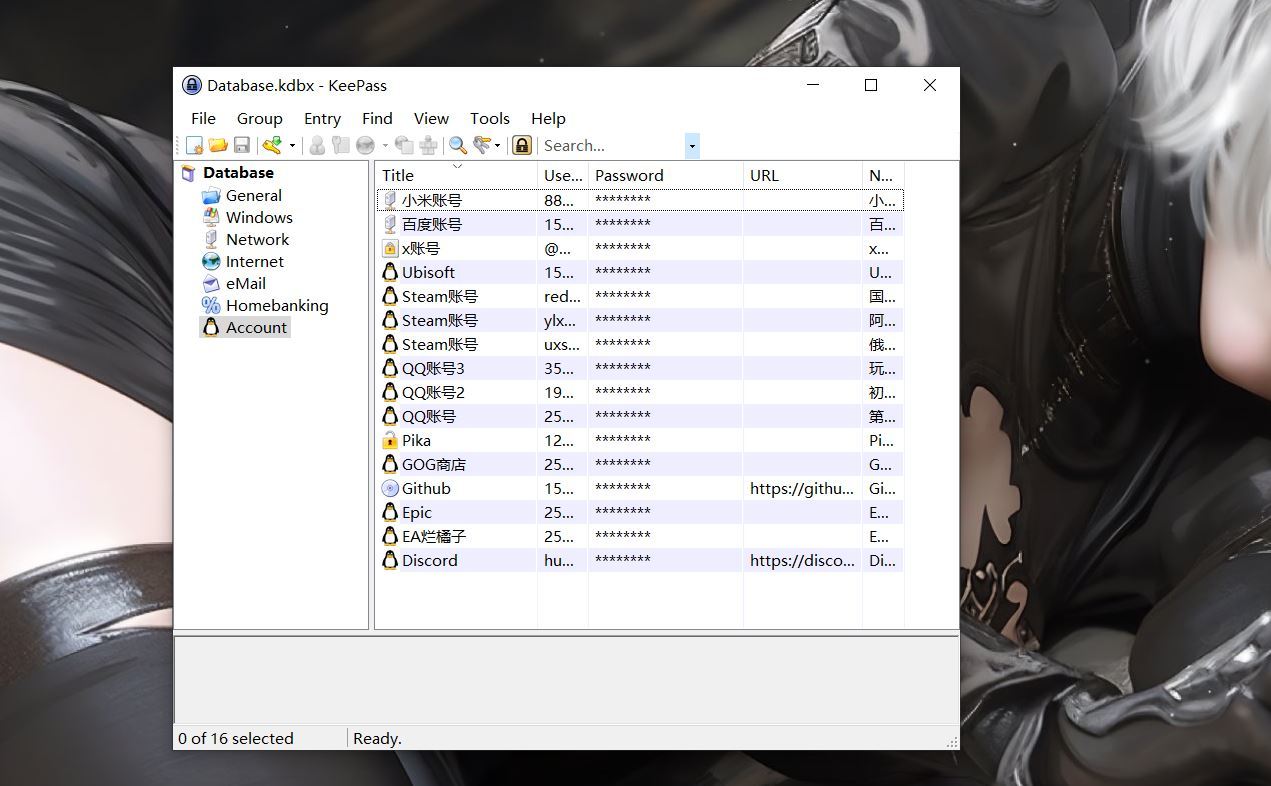Select the Internet globe group icon

tap(211, 262)
